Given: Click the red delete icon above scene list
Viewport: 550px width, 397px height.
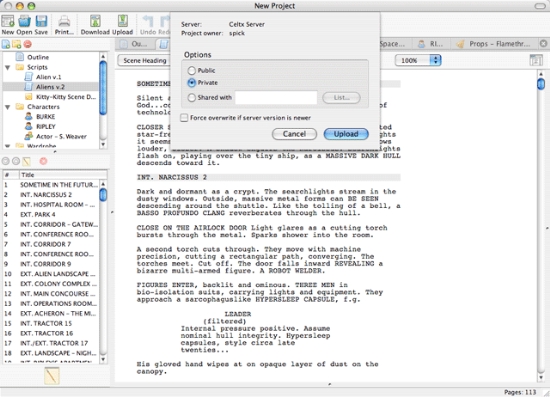Looking at the screenshot, I should (x=43, y=161).
